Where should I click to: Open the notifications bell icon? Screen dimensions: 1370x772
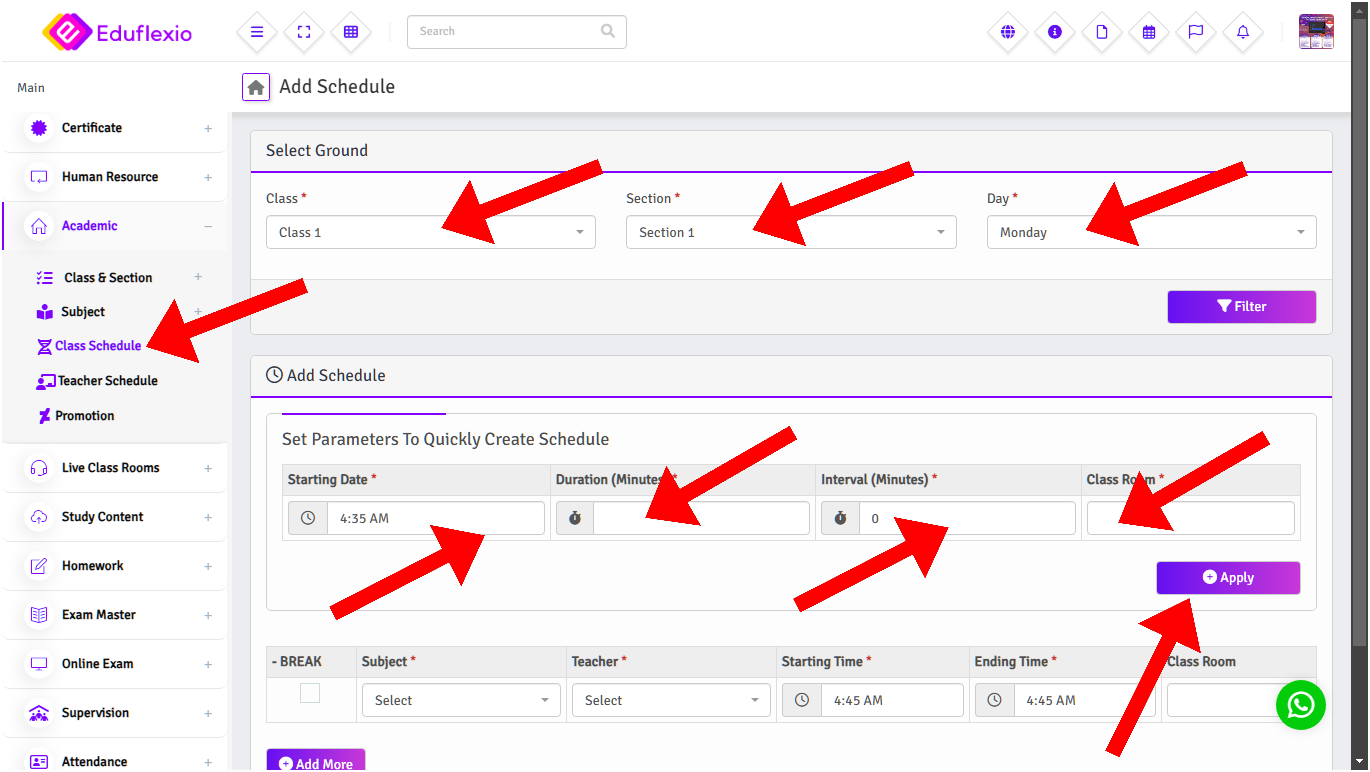(x=1243, y=32)
